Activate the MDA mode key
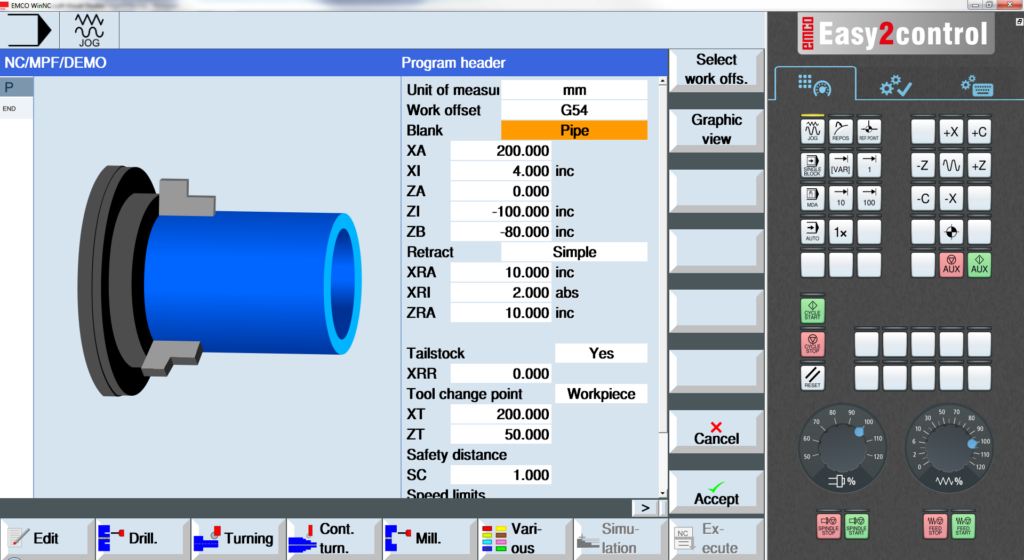The height and width of the screenshot is (560, 1024). click(812, 198)
